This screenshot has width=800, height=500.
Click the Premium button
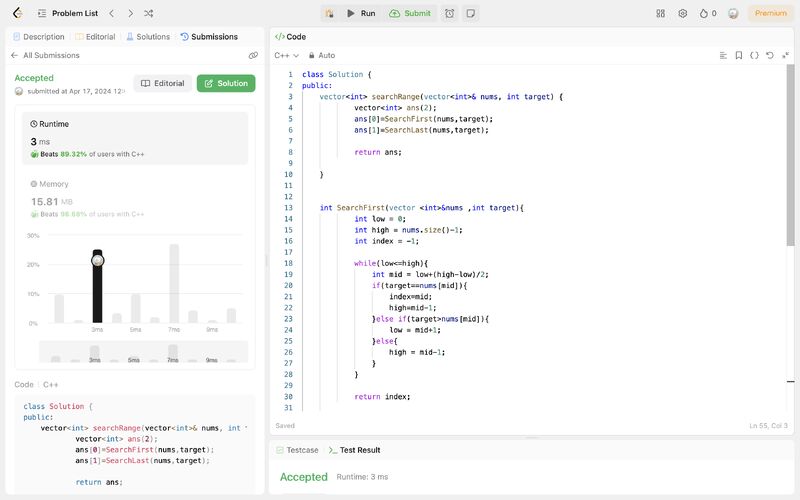pos(770,13)
